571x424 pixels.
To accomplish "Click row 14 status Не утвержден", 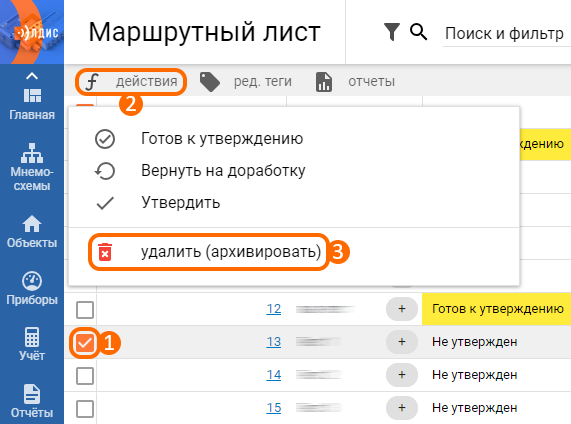I will [x=474, y=375].
